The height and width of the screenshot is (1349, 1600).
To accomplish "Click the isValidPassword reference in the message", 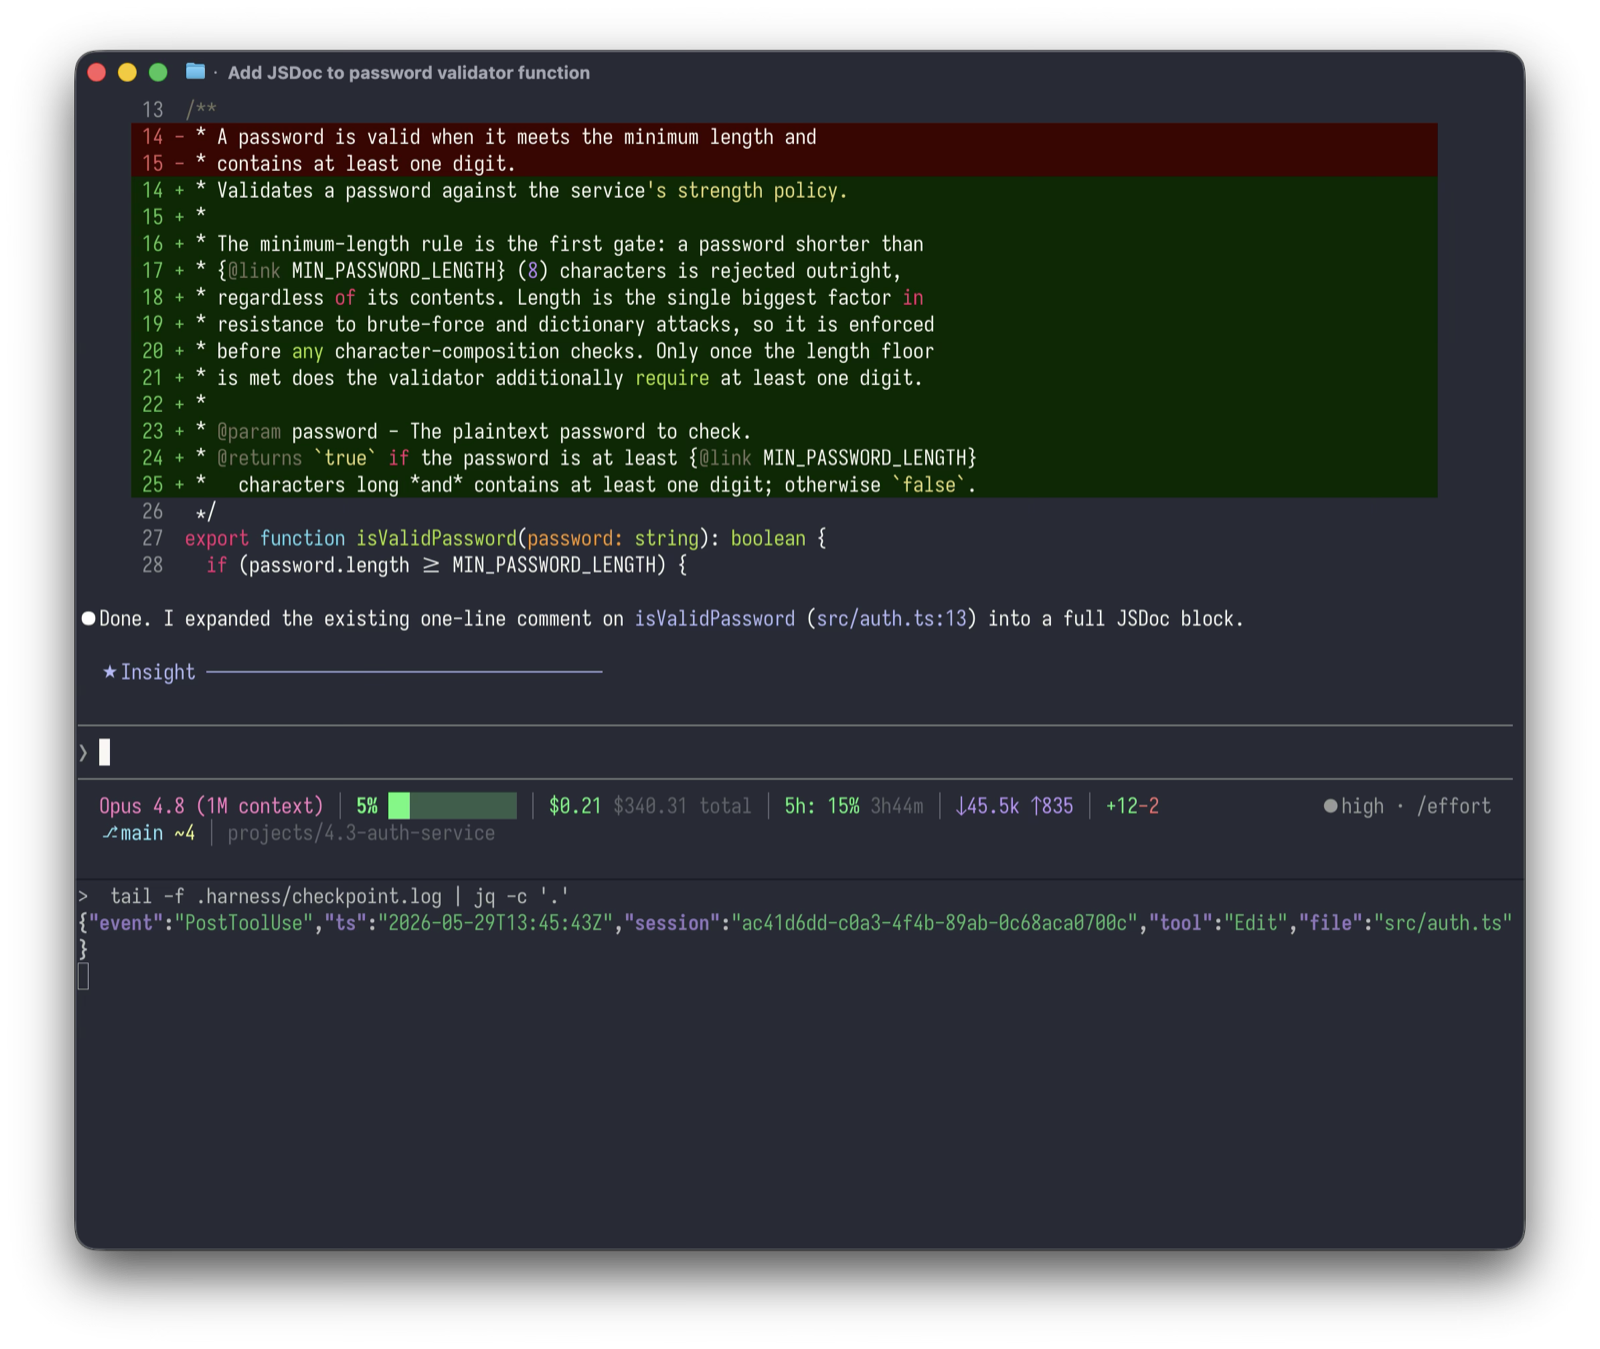I will point(715,619).
